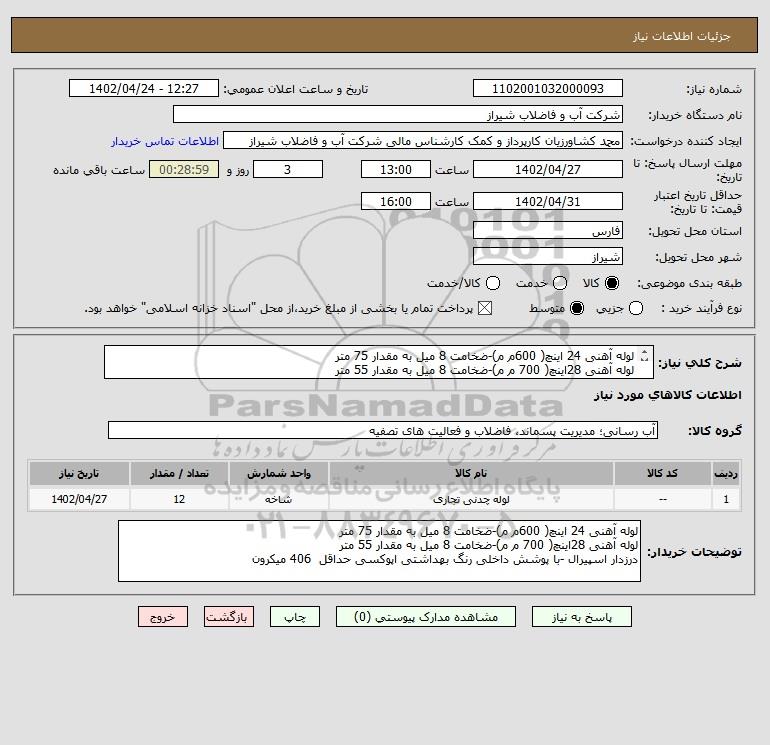Select the متوسط purchase type radio

click(x=577, y=308)
